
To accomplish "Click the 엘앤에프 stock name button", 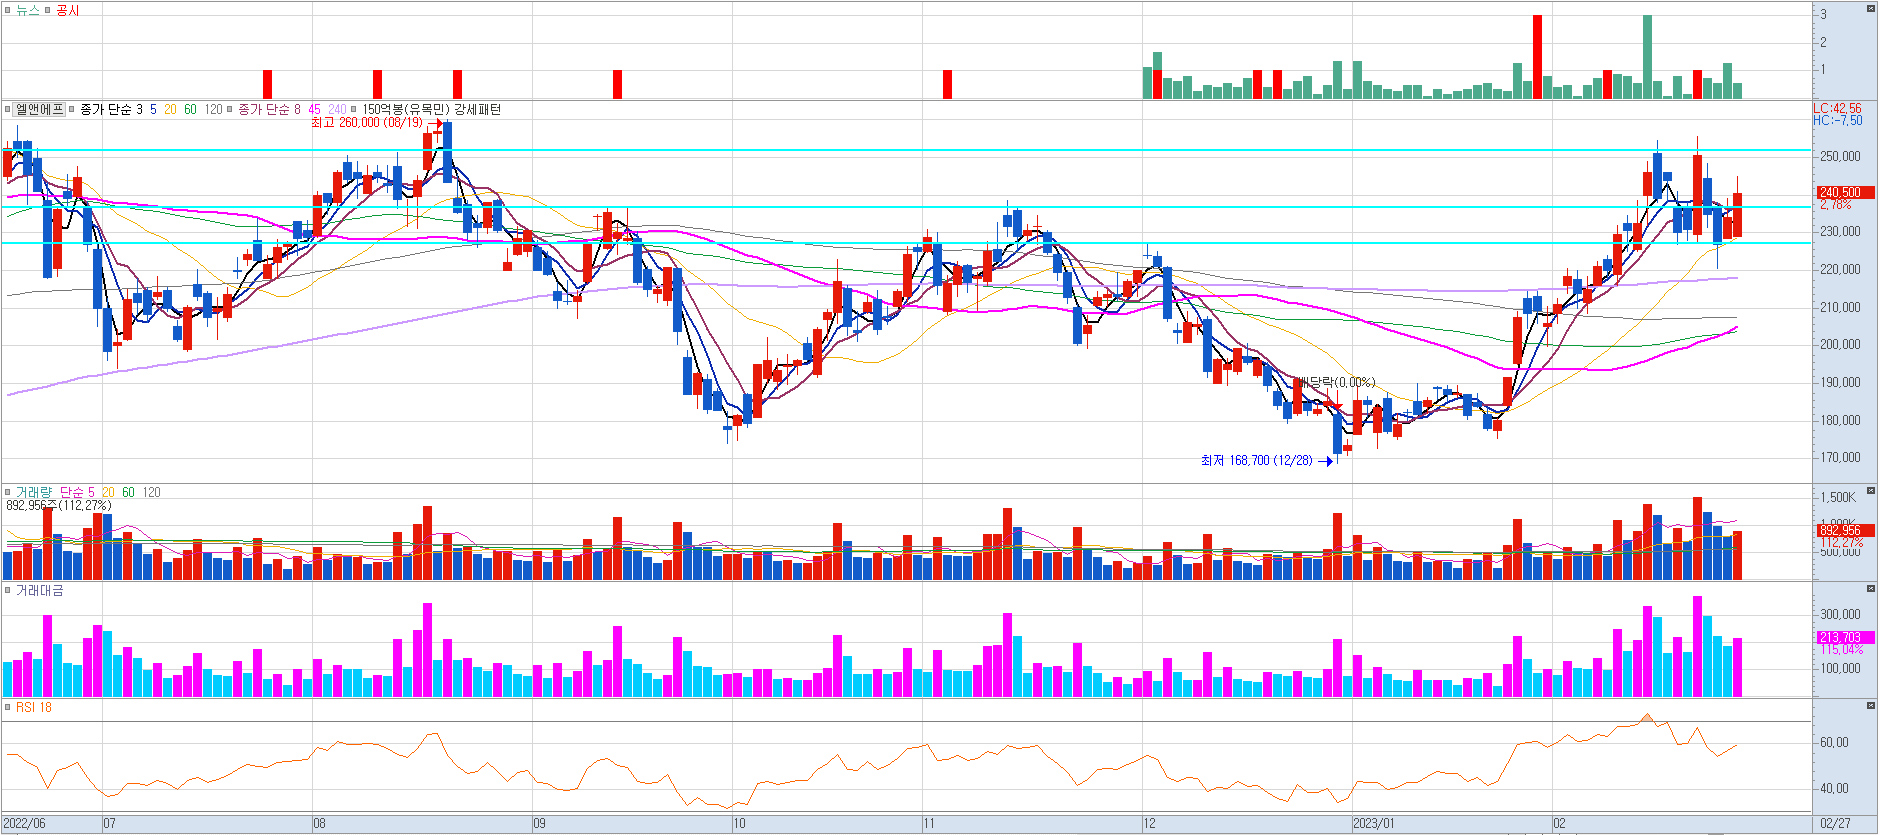I will pos(40,109).
